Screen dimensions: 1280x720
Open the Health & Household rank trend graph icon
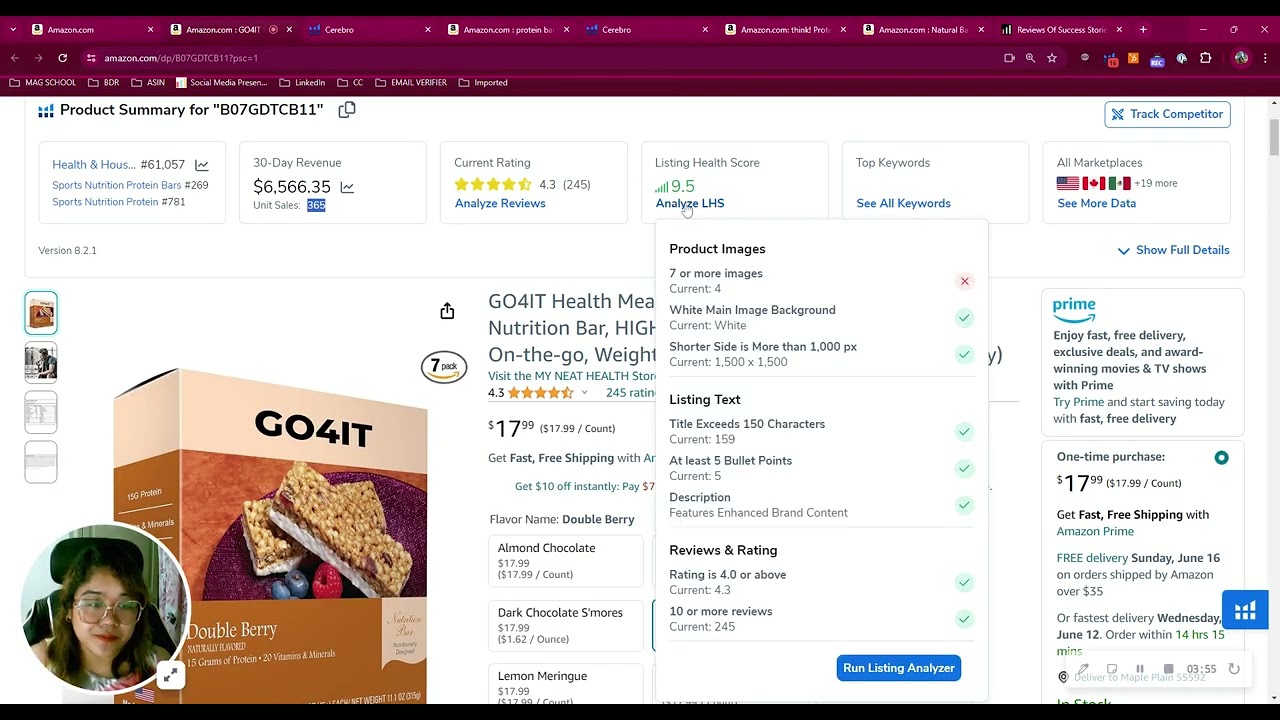click(x=202, y=165)
